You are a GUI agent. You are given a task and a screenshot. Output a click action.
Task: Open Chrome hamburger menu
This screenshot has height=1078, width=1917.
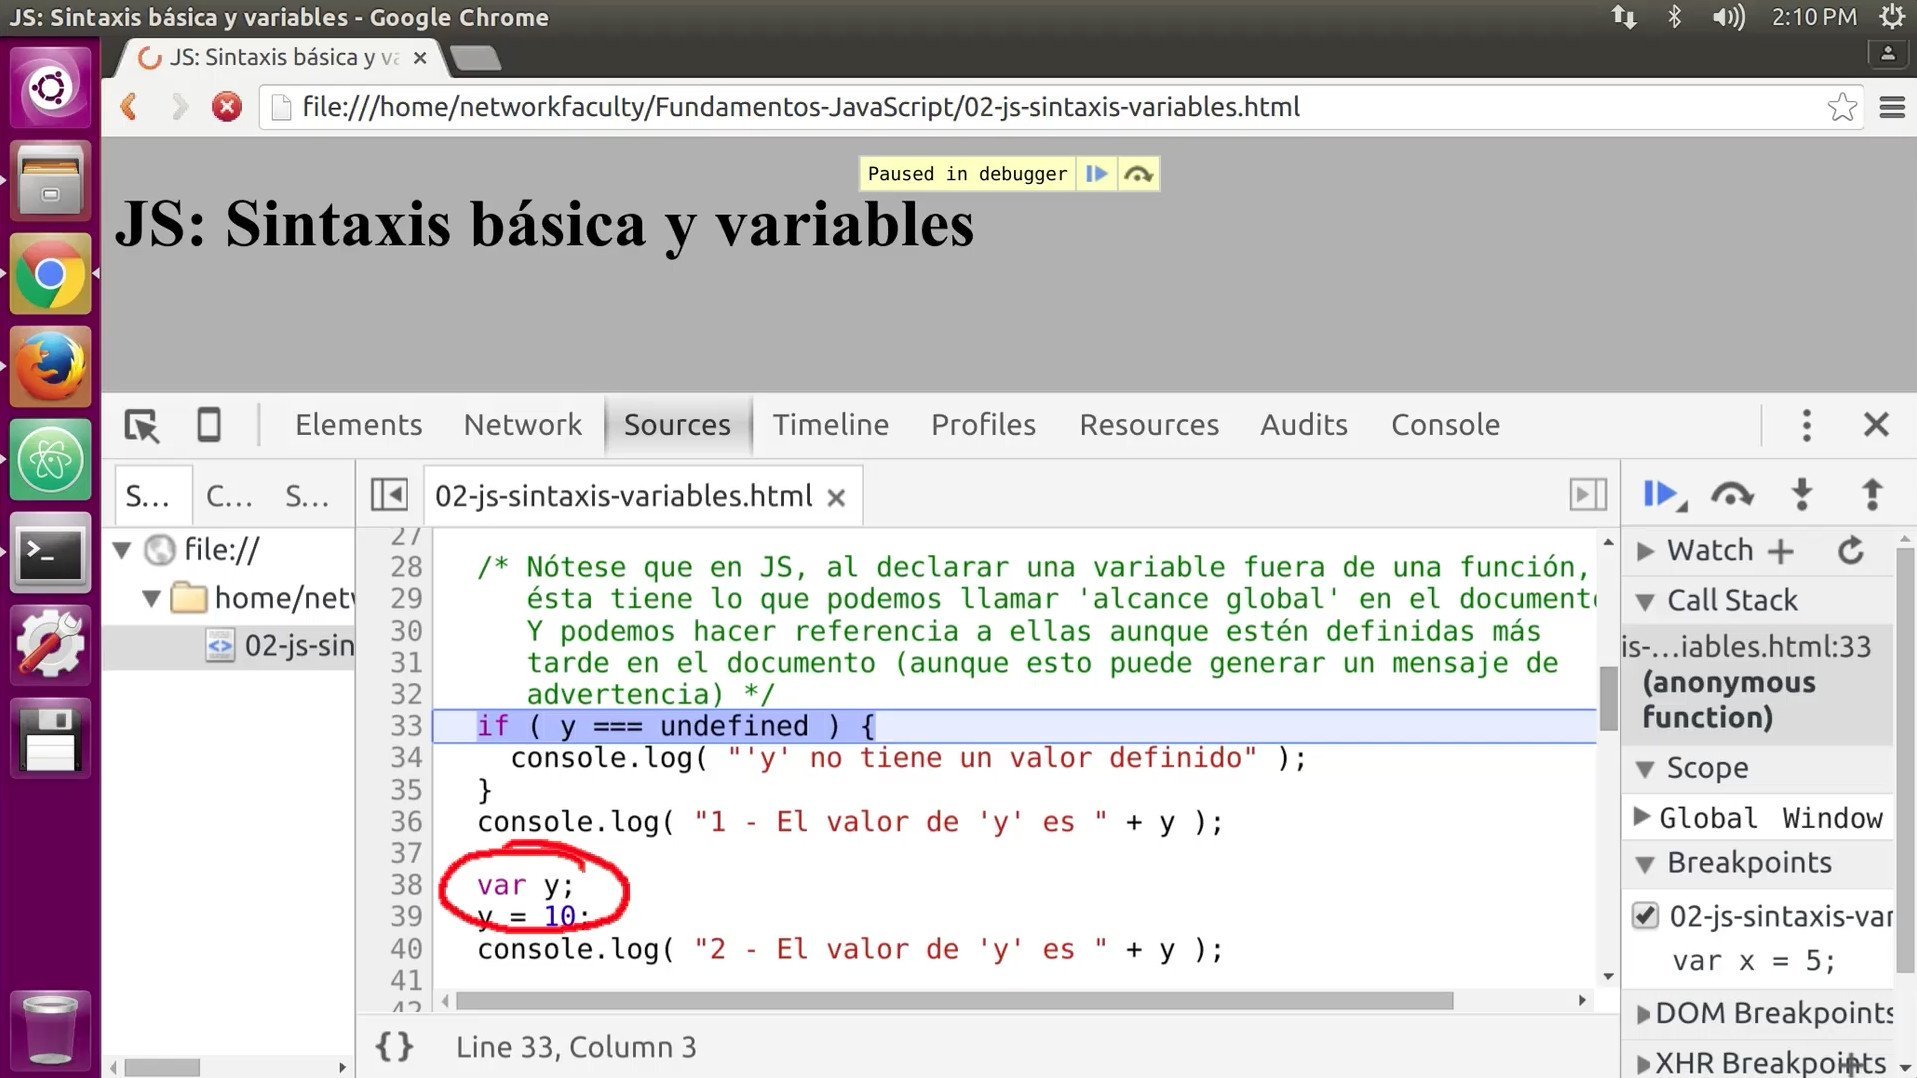click(x=1892, y=107)
